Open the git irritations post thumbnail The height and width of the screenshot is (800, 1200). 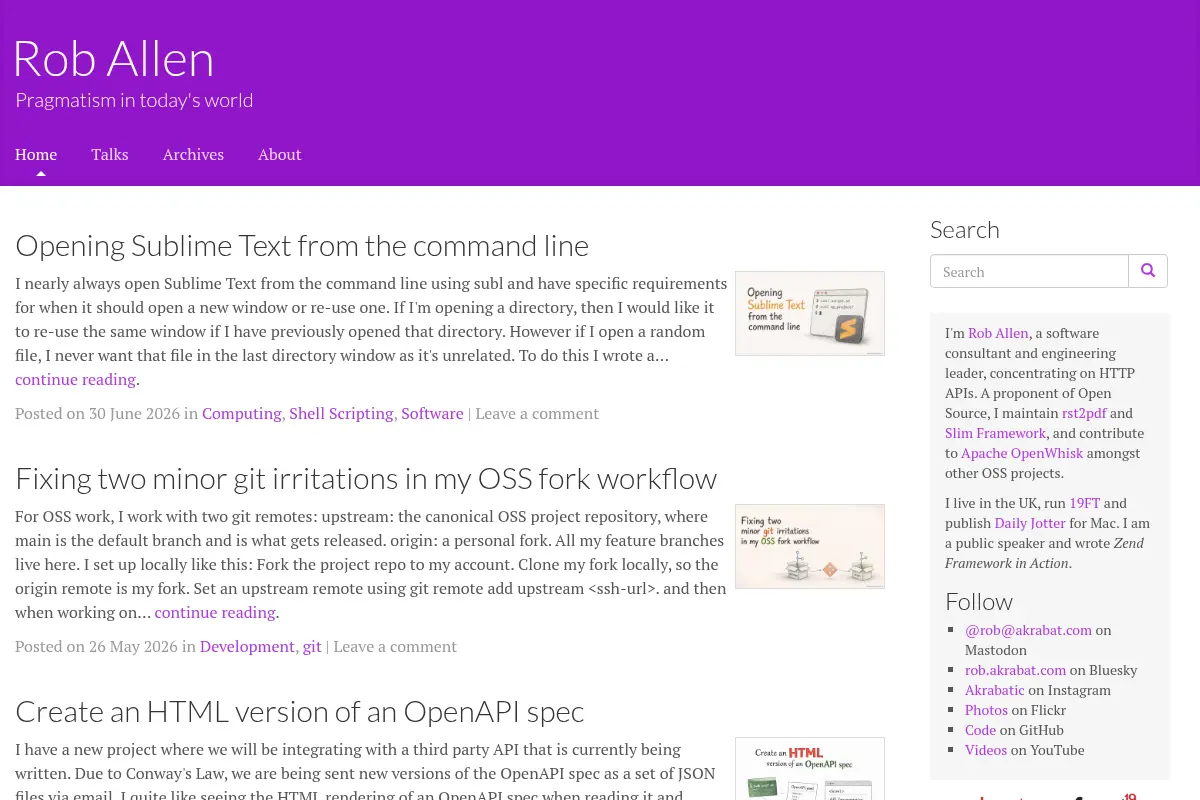(810, 546)
